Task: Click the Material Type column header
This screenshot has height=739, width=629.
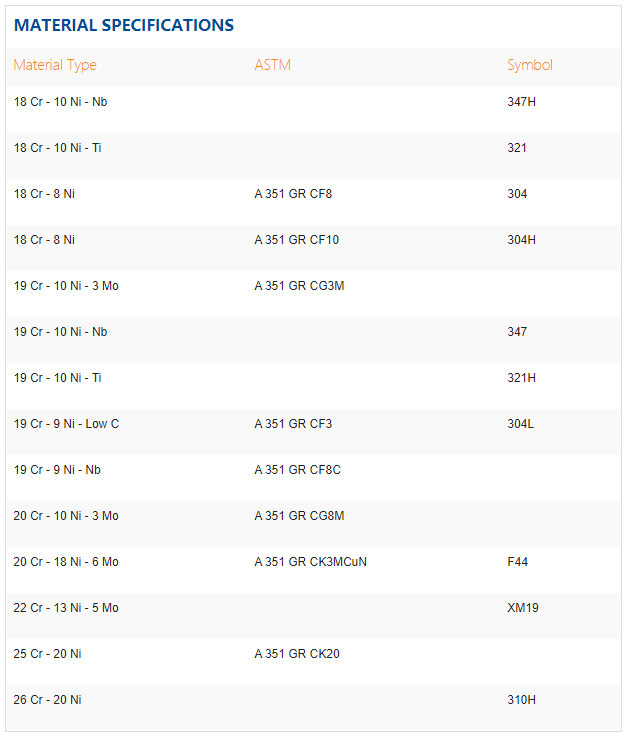Action: pyautogui.click(x=55, y=65)
